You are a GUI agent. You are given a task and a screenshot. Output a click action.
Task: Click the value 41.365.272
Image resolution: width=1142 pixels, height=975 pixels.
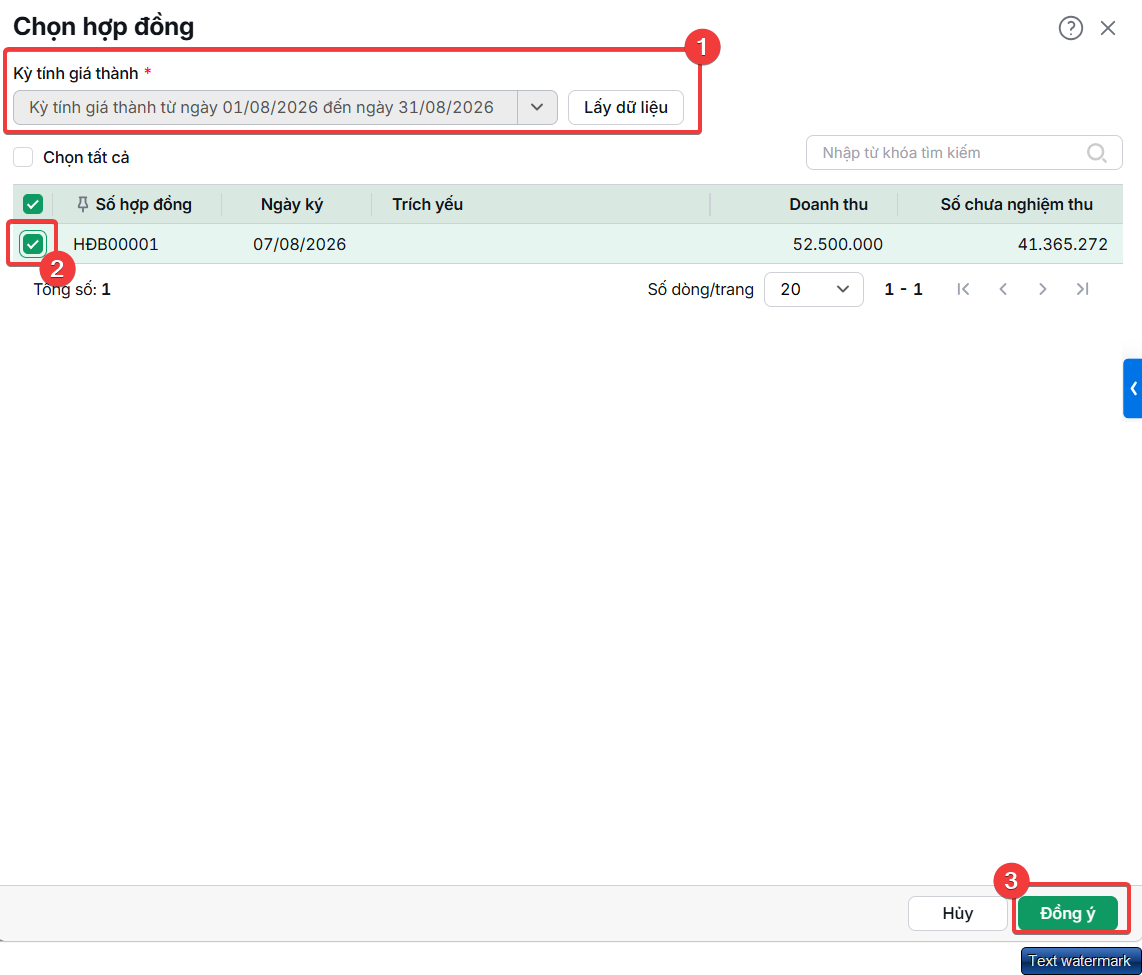pyautogui.click(x=1063, y=245)
